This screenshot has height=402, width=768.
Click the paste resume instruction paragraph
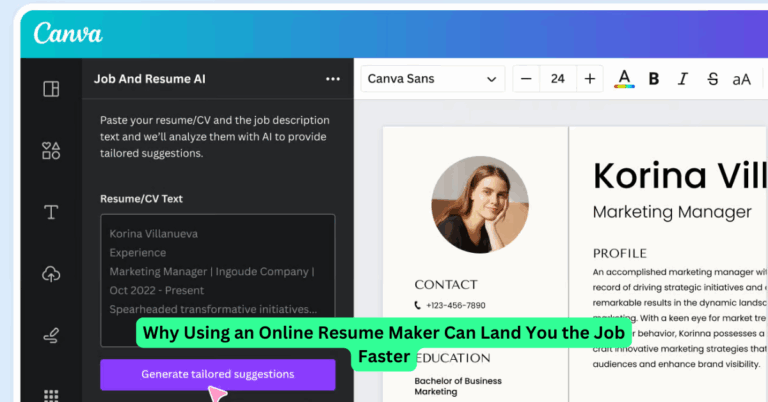pos(215,137)
